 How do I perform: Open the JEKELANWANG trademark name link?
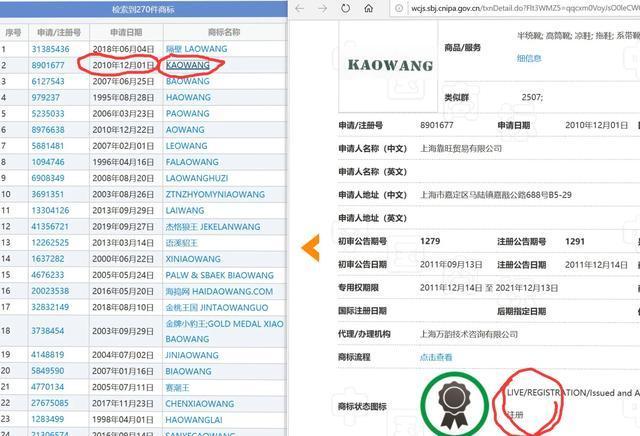[x=213, y=227]
